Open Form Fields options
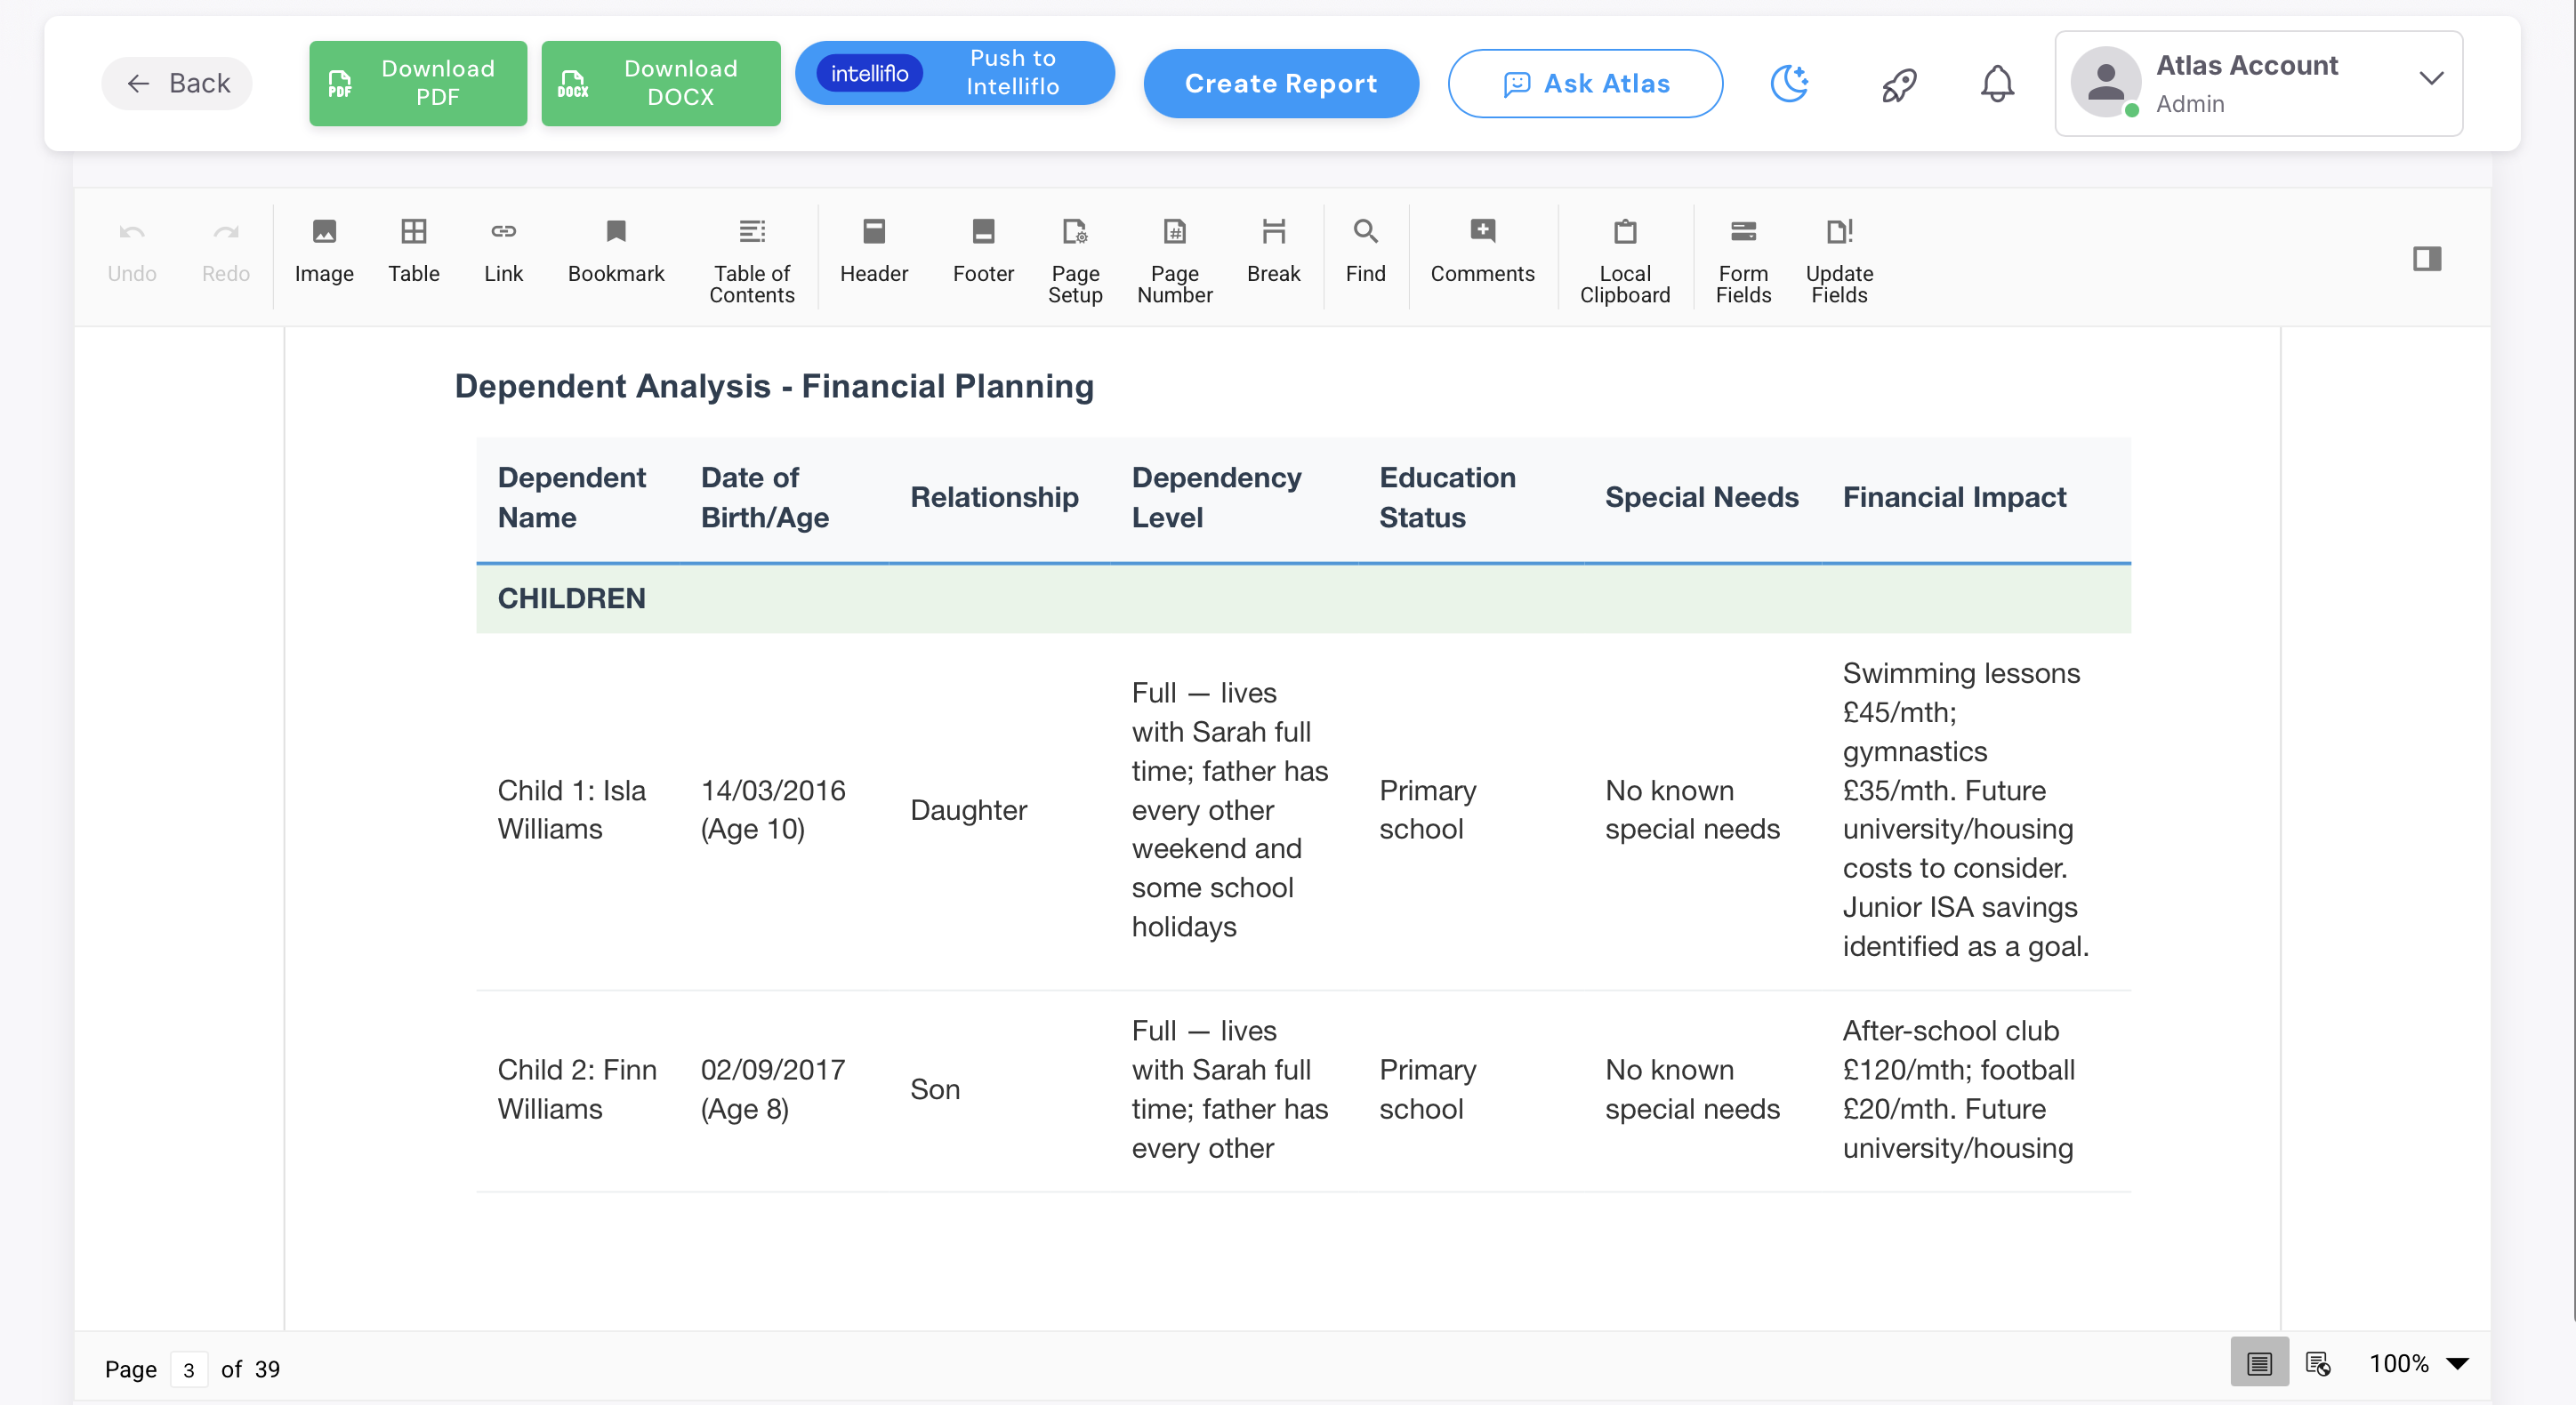This screenshot has width=2576, height=1405. (1743, 262)
